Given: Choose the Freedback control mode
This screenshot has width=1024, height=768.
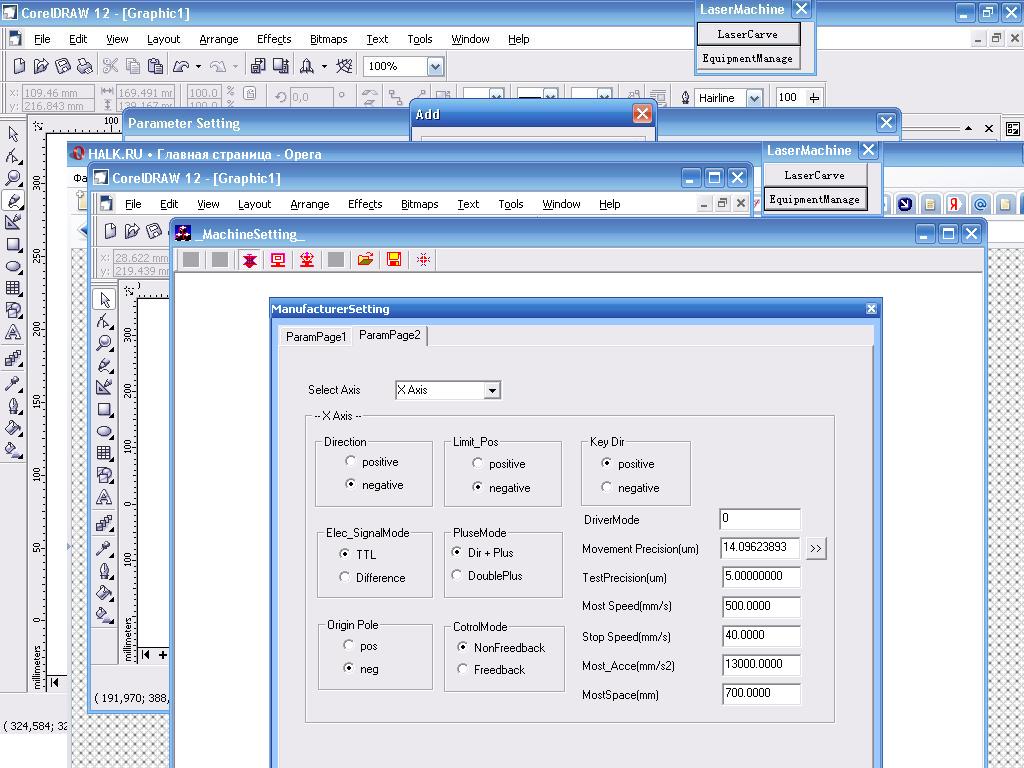Looking at the screenshot, I should [462, 669].
